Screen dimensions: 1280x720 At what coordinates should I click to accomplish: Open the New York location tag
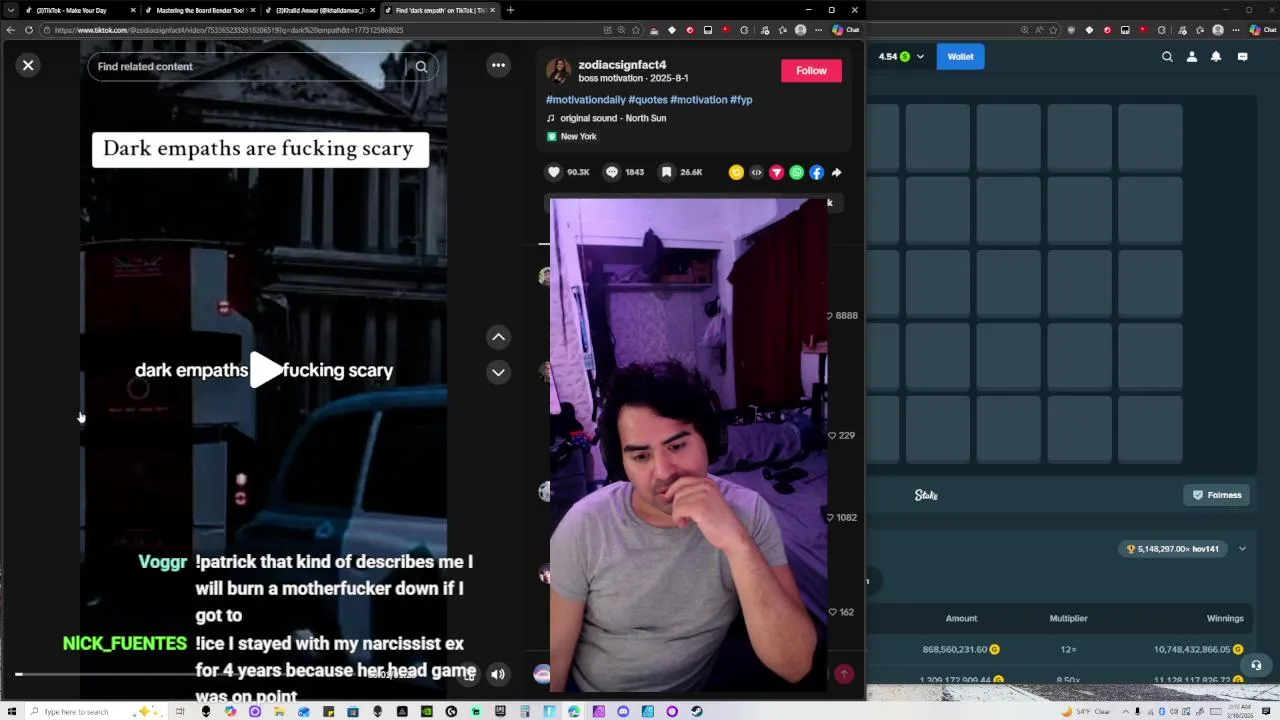tap(578, 136)
